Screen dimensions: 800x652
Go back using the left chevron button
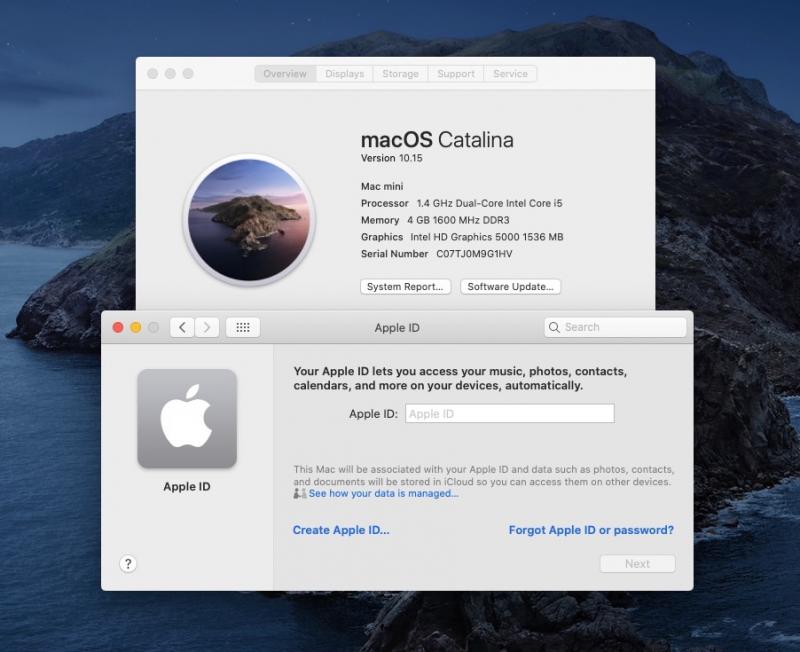coord(182,328)
